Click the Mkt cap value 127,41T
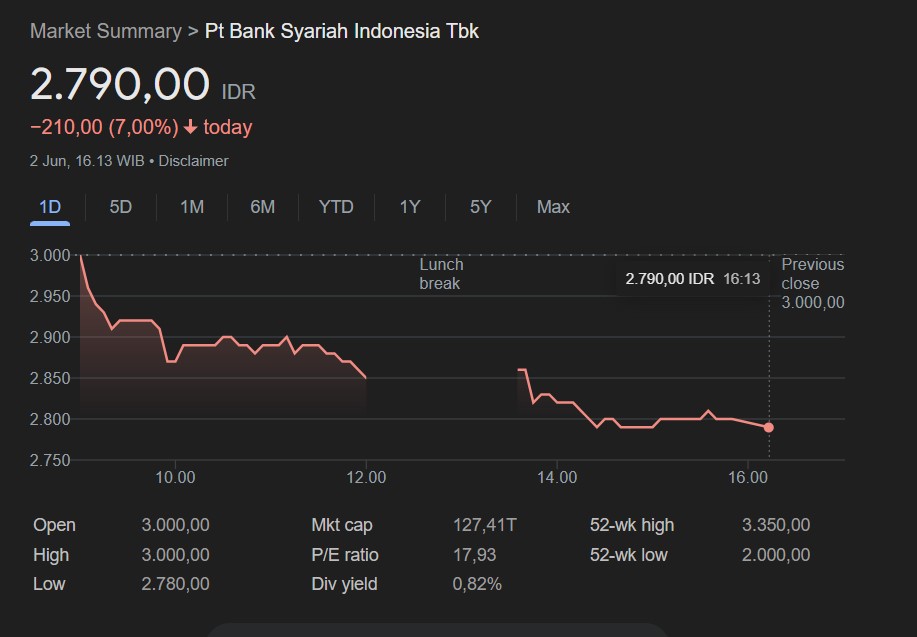Screen dimensions: 917x637 pyautogui.click(x=485, y=525)
